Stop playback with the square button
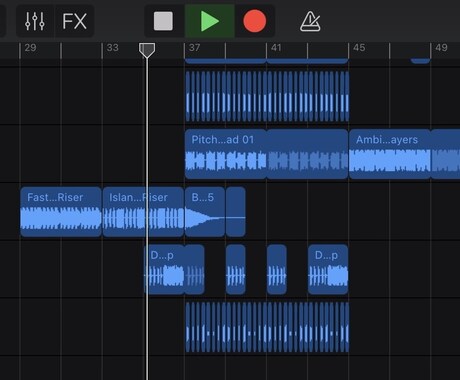 pos(163,21)
